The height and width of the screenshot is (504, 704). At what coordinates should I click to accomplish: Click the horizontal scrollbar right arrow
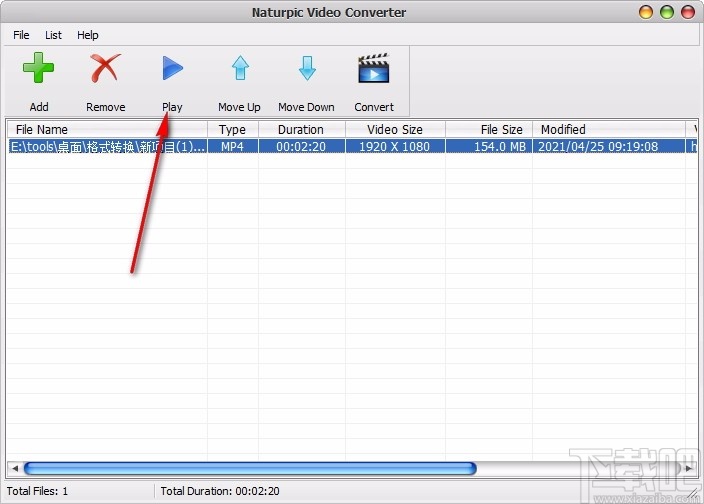688,469
